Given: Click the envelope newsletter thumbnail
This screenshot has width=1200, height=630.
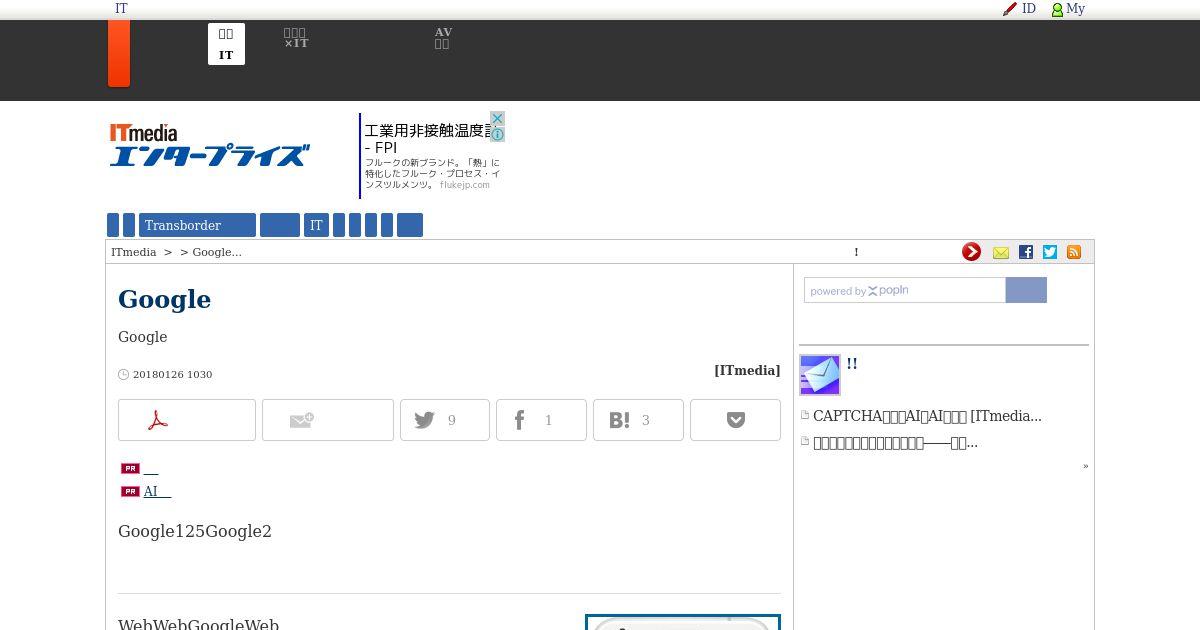Looking at the screenshot, I should point(820,375).
